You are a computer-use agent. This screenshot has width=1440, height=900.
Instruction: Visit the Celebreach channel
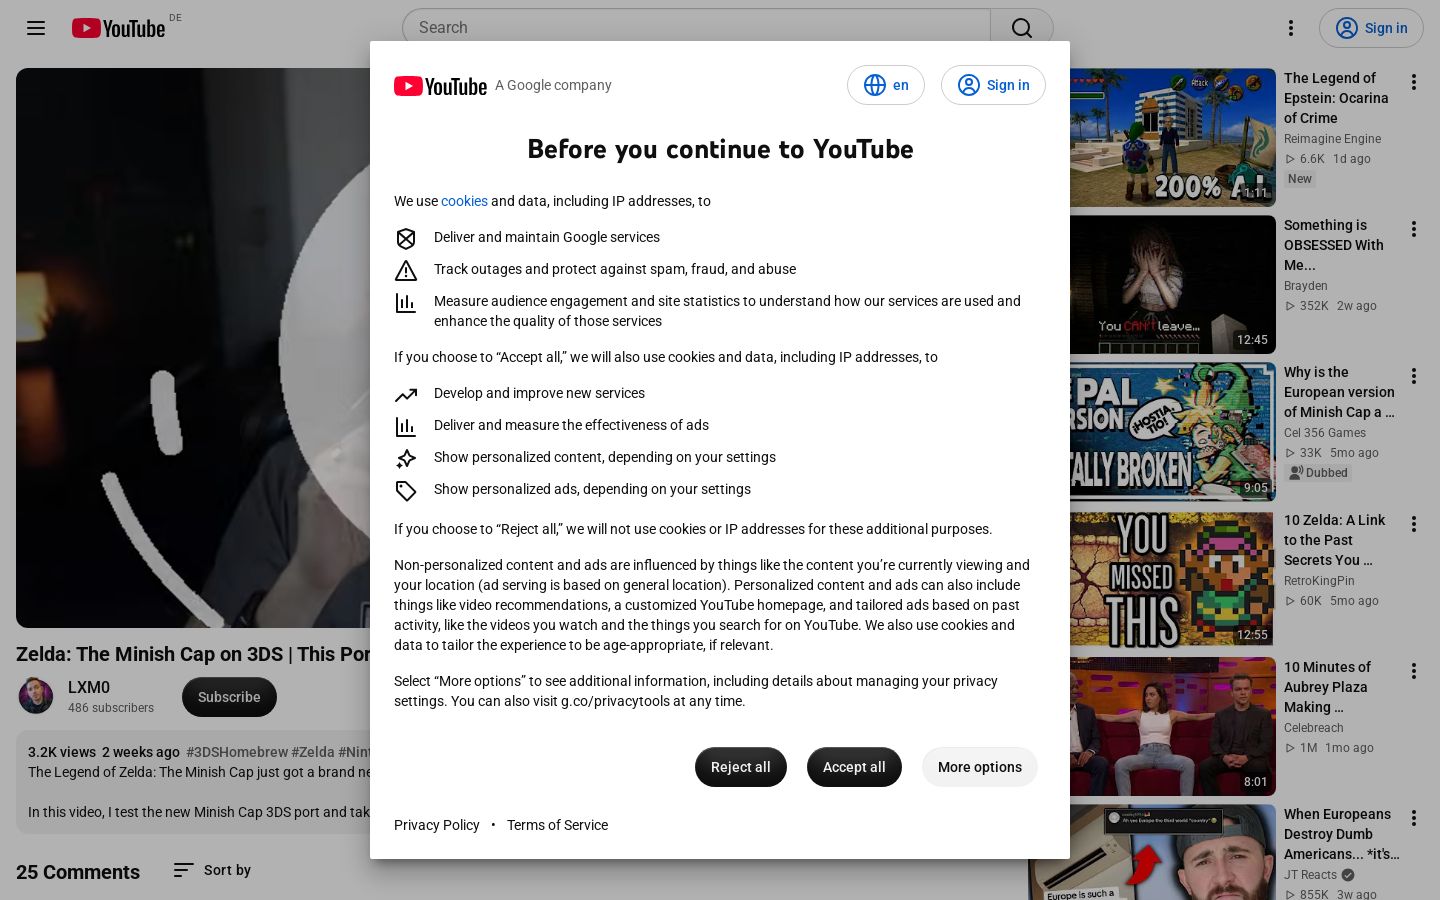pos(1314,728)
